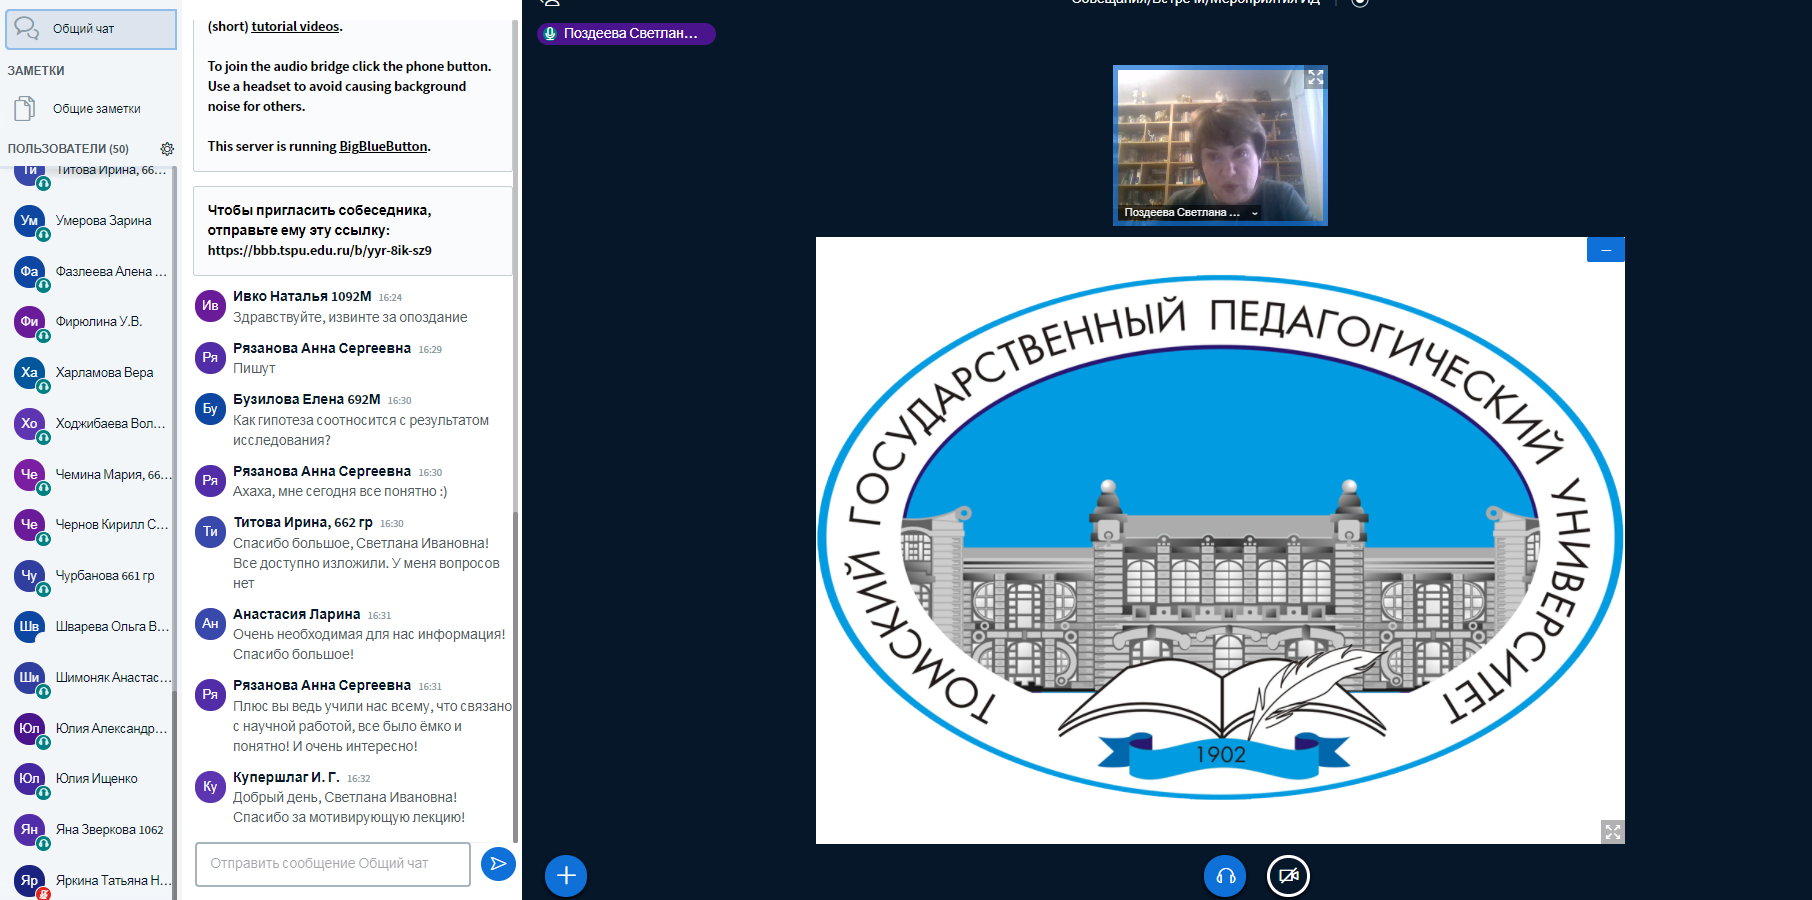Toggle the share webcam button

pos(1288,876)
